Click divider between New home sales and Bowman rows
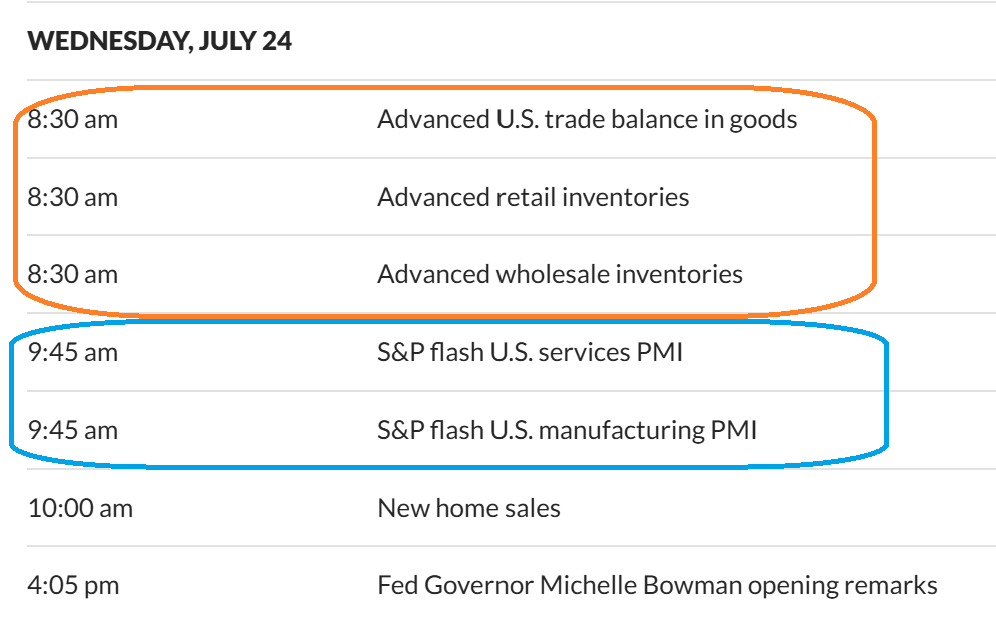This screenshot has width=996, height=618. point(500,546)
